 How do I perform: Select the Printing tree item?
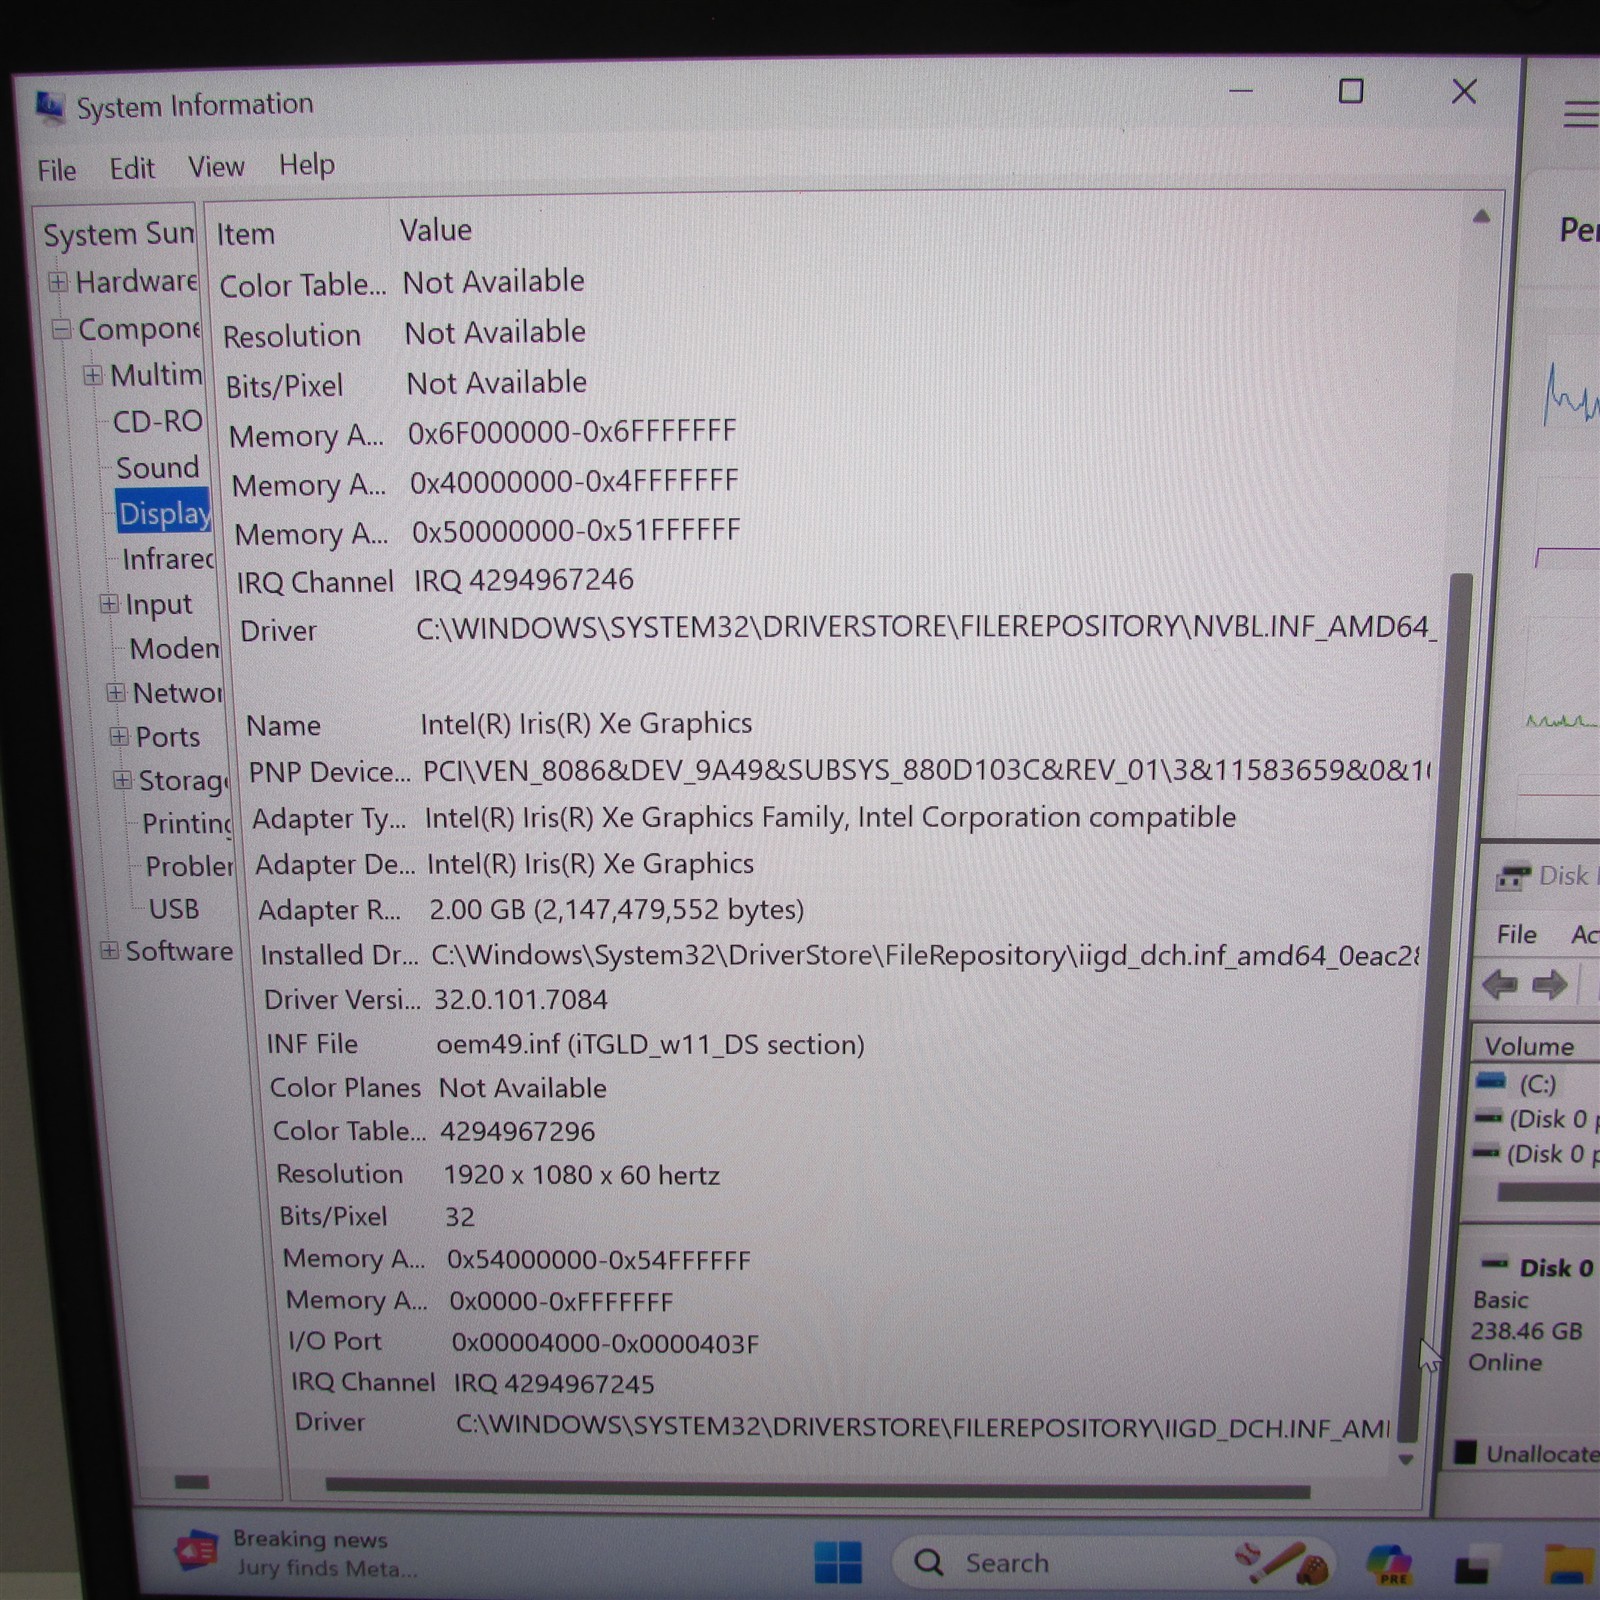click(x=187, y=823)
